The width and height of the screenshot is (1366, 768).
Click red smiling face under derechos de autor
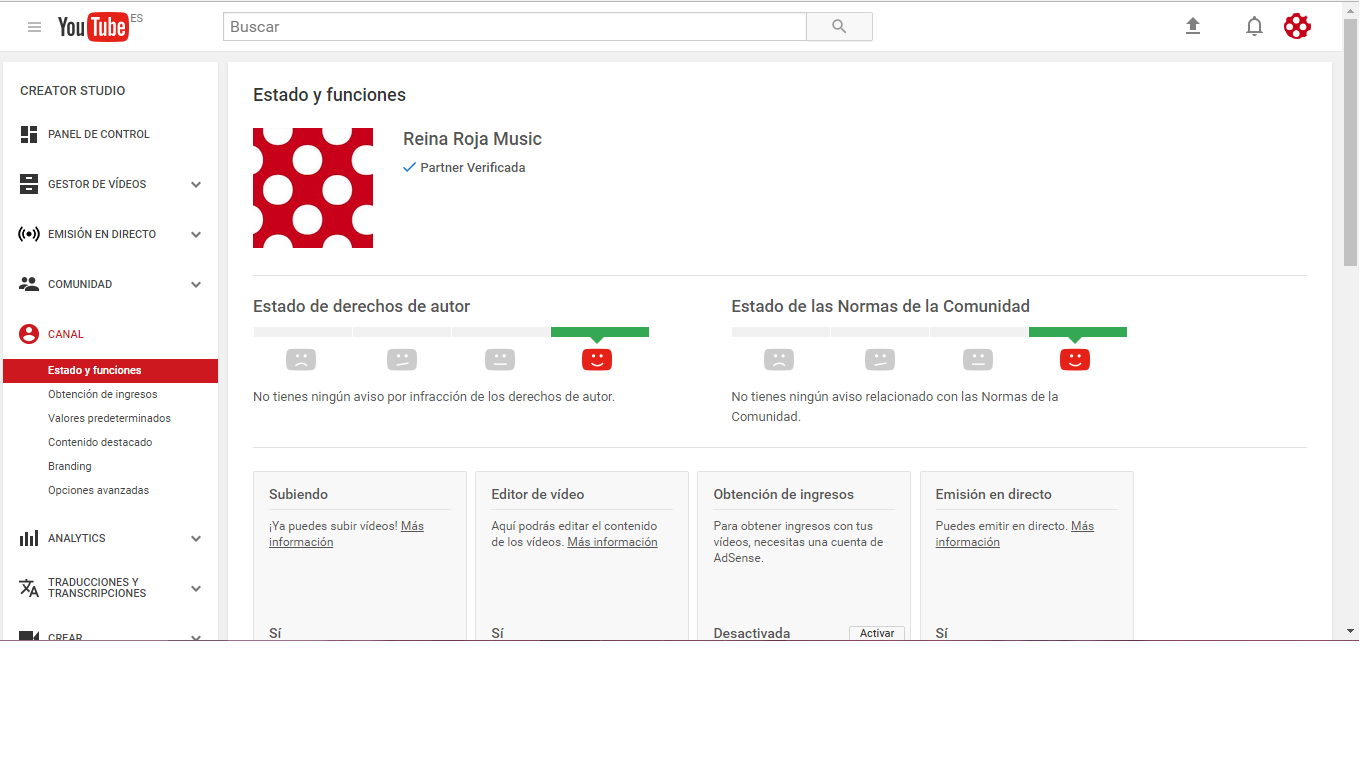tap(597, 360)
